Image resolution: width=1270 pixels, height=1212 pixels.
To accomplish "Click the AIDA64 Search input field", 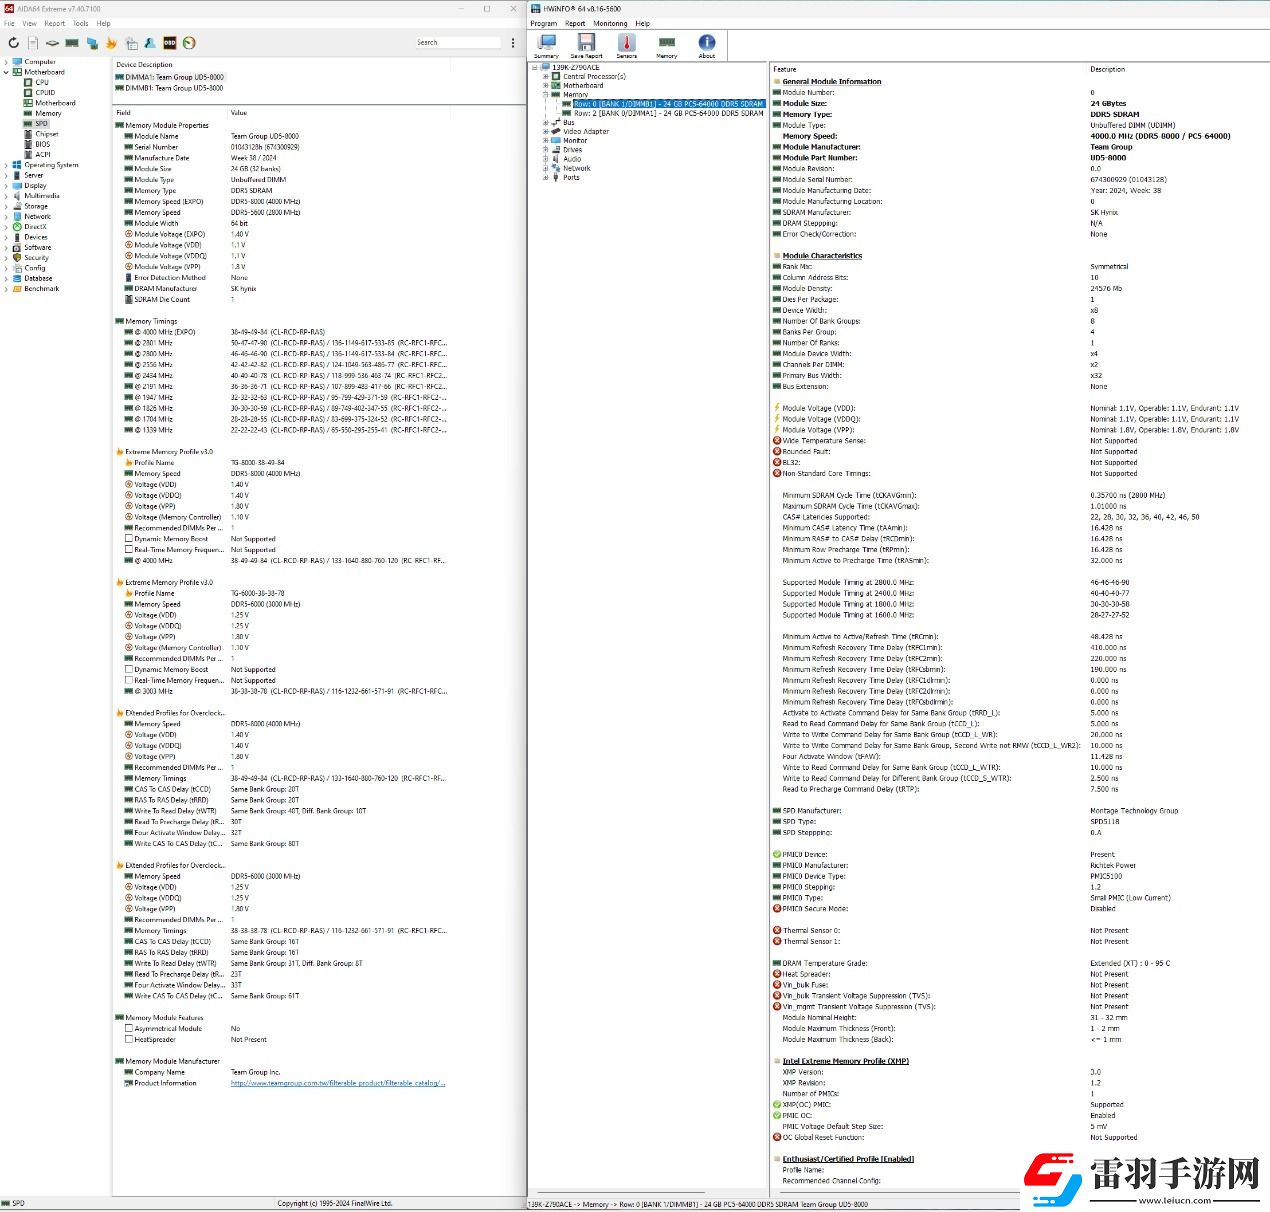I will [458, 43].
